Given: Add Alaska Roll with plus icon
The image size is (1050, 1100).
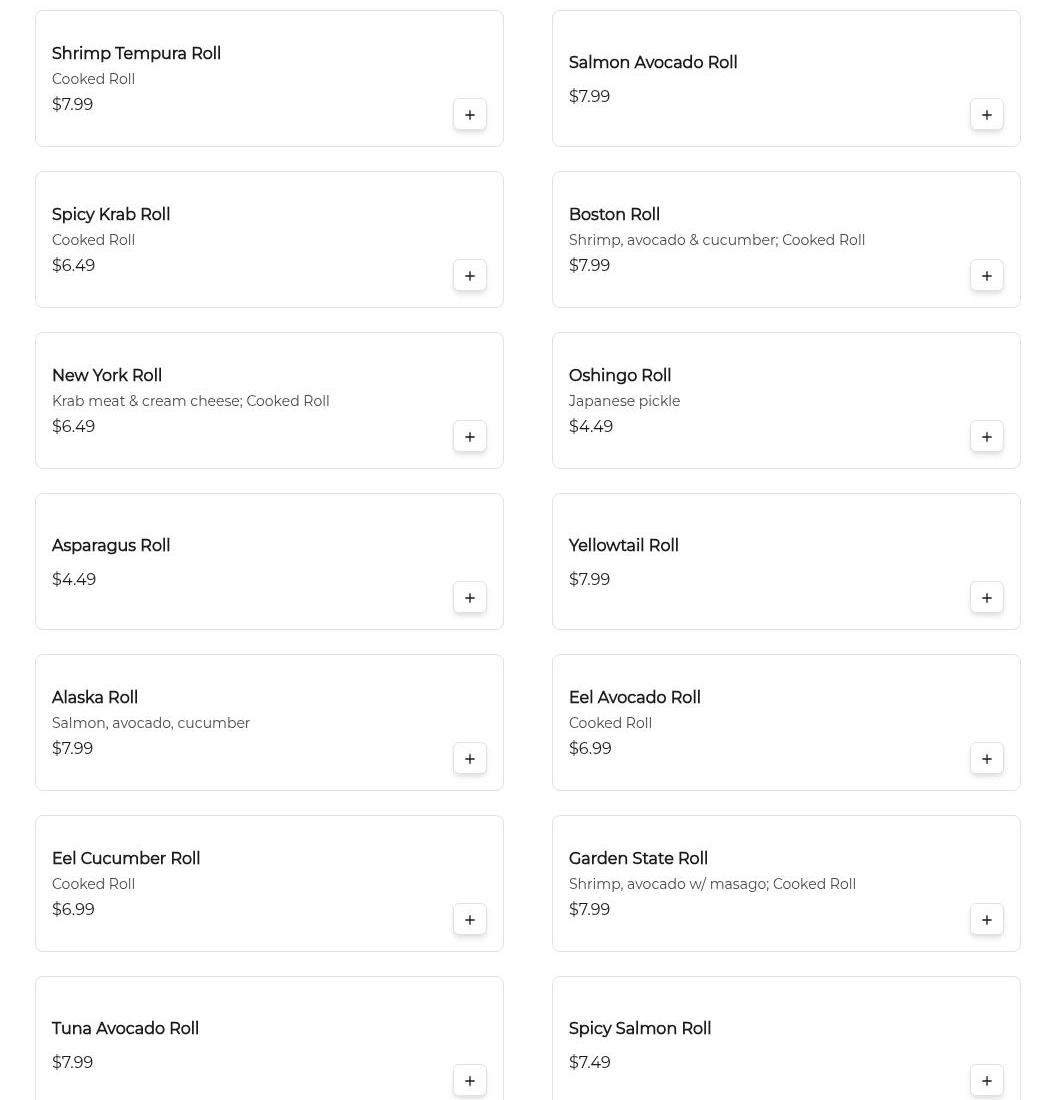Looking at the screenshot, I should click(470, 759).
